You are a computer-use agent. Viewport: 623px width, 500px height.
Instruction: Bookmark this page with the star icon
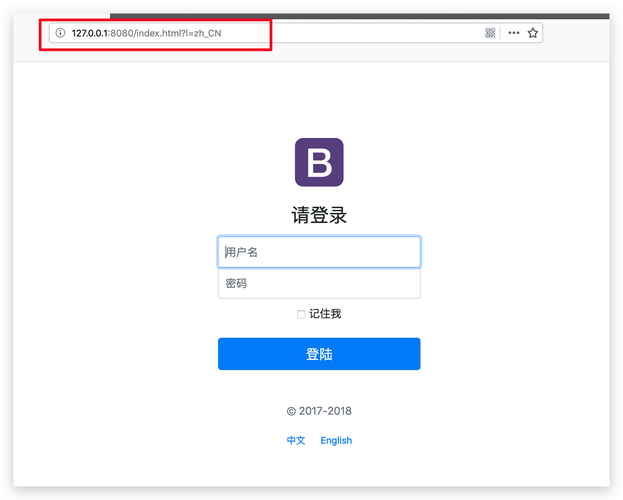[x=533, y=33]
